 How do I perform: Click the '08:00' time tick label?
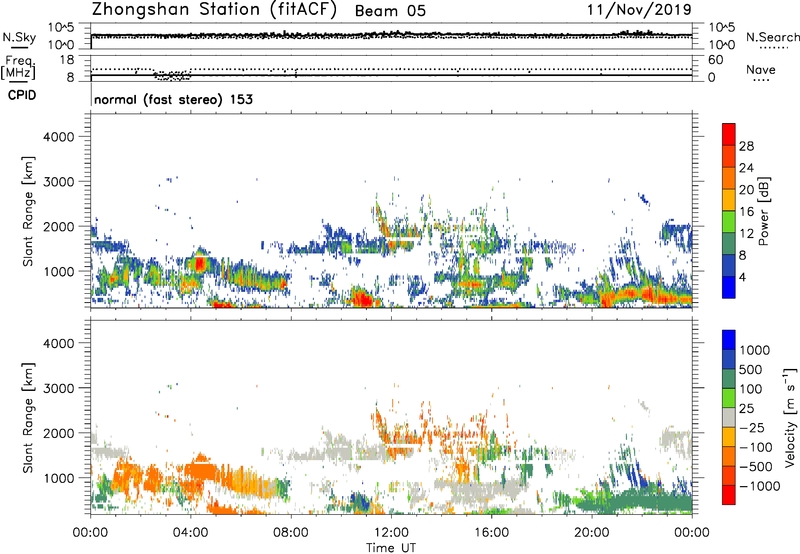coord(291,533)
